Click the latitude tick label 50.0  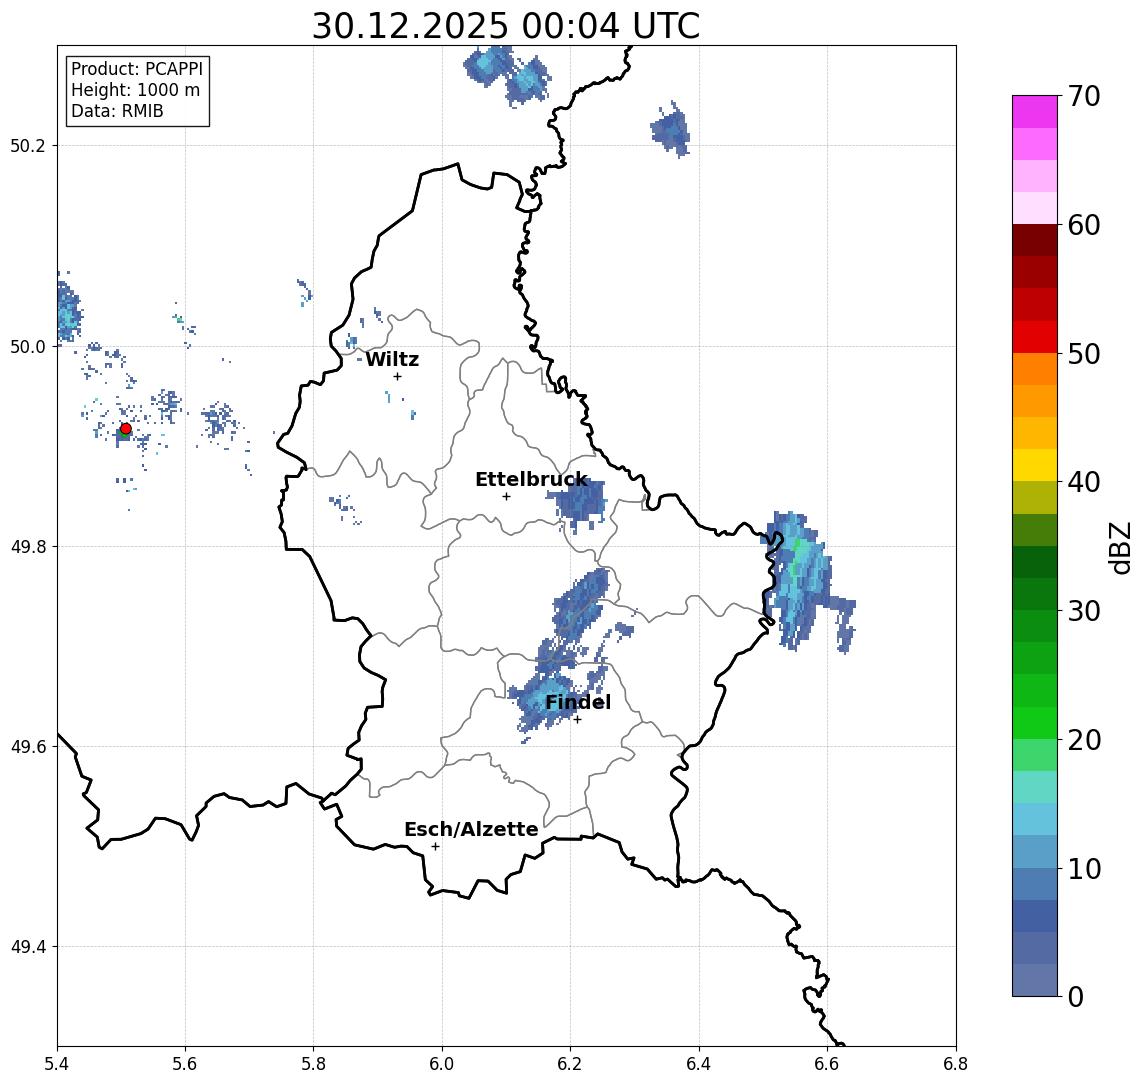[x=28, y=347]
